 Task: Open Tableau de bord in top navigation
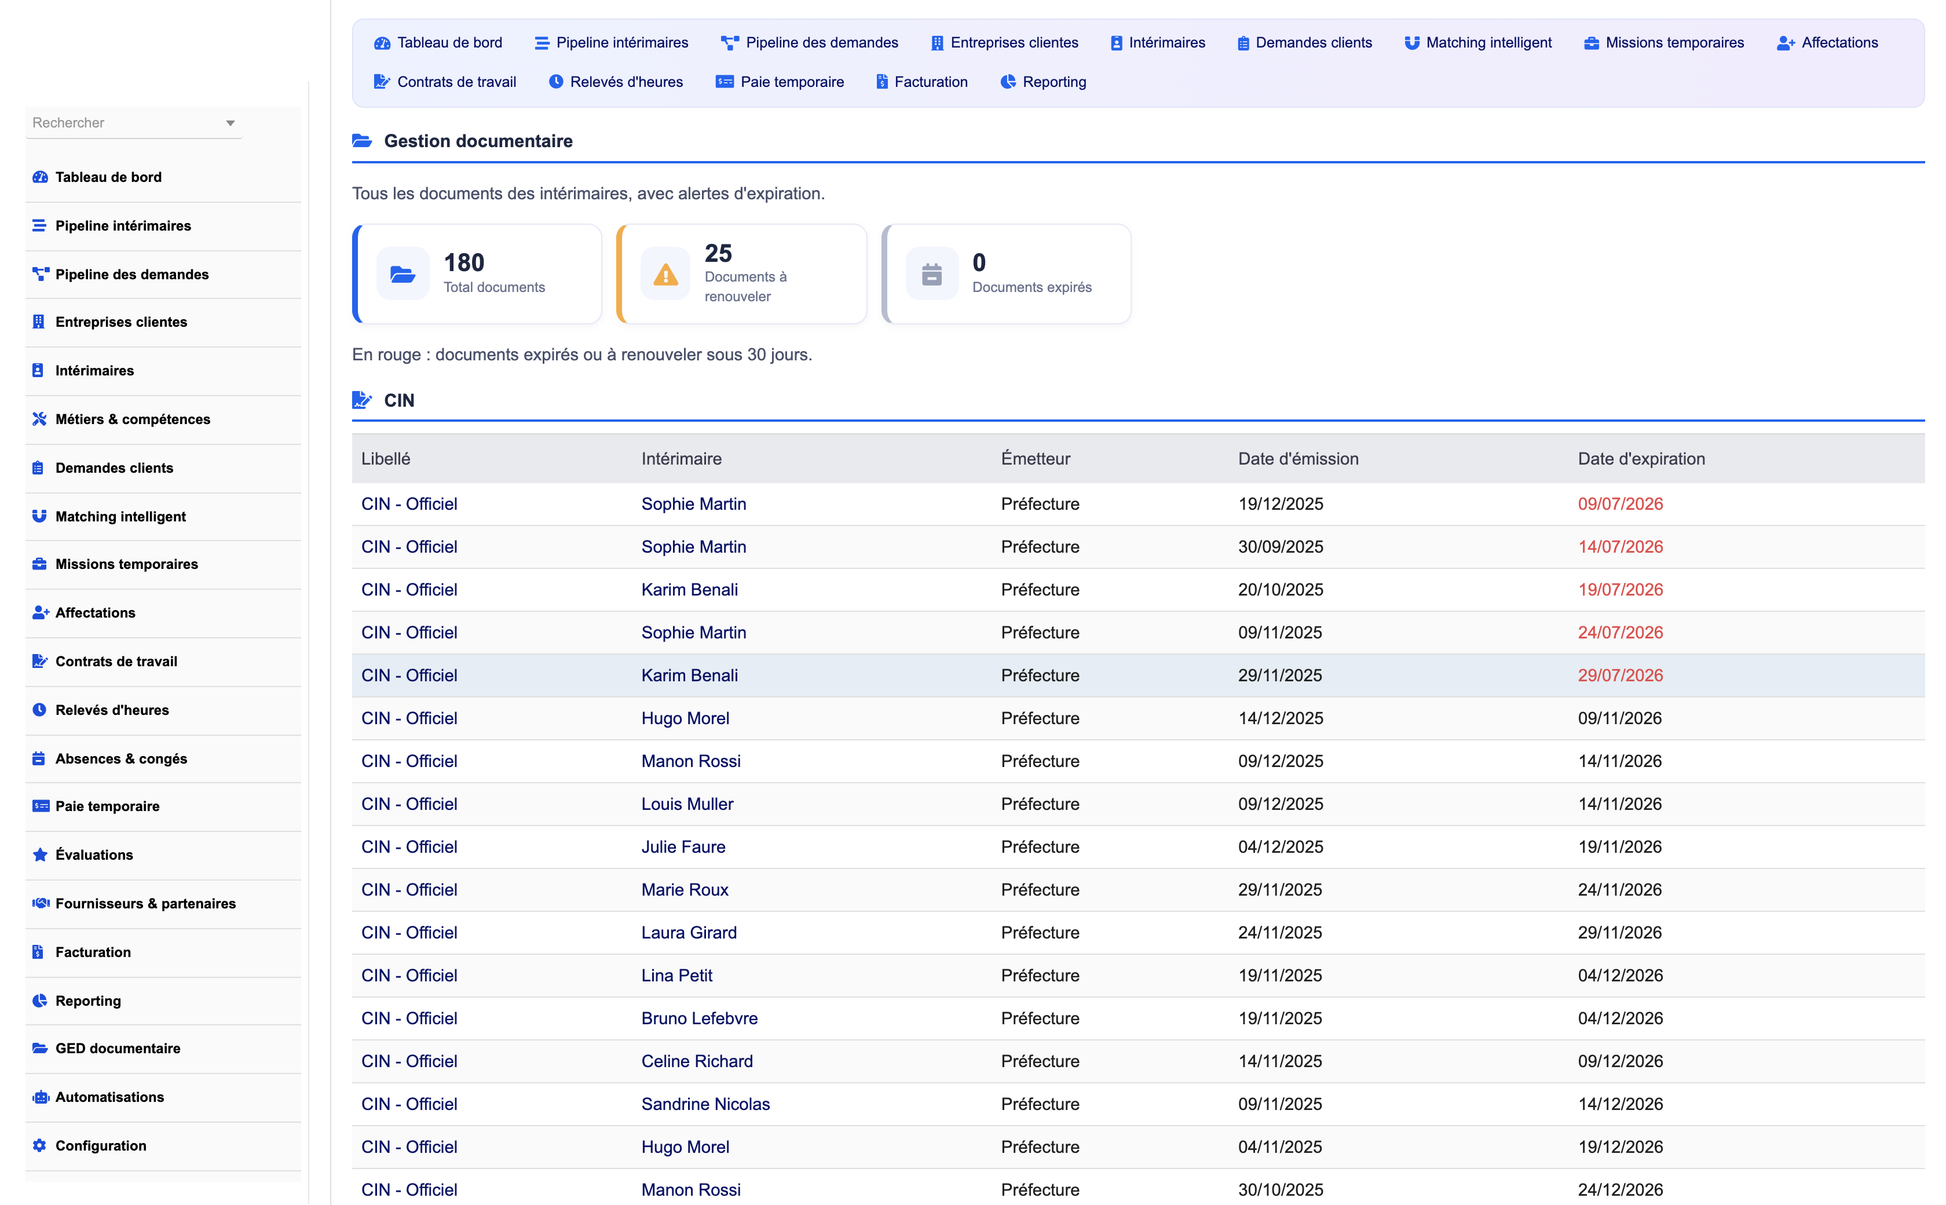(x=438, y=43)
